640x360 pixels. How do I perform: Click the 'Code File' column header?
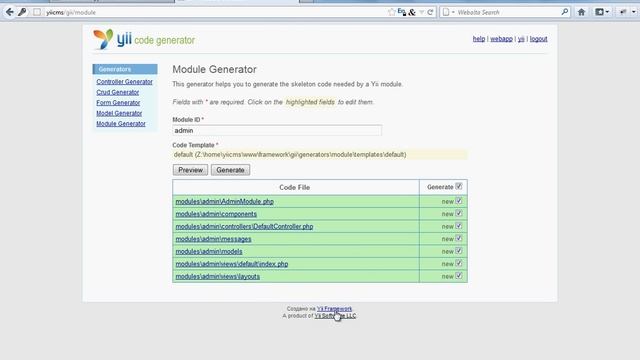295,187
